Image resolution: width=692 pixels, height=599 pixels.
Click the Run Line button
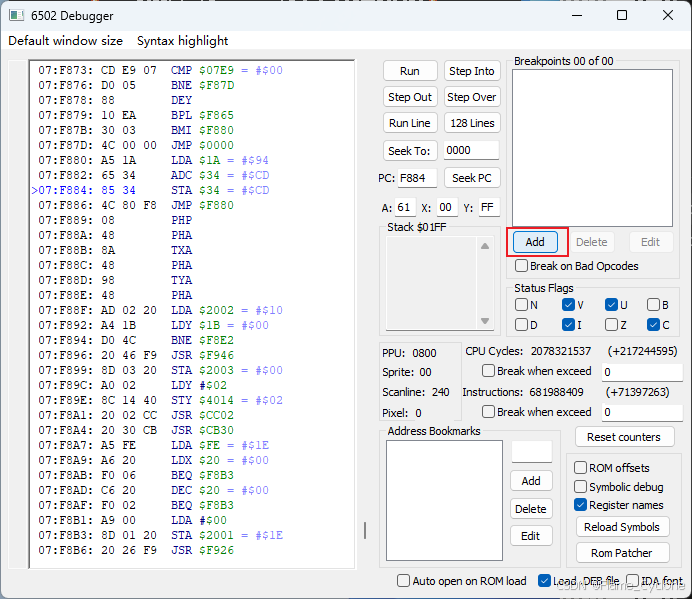tap(410, 123)
